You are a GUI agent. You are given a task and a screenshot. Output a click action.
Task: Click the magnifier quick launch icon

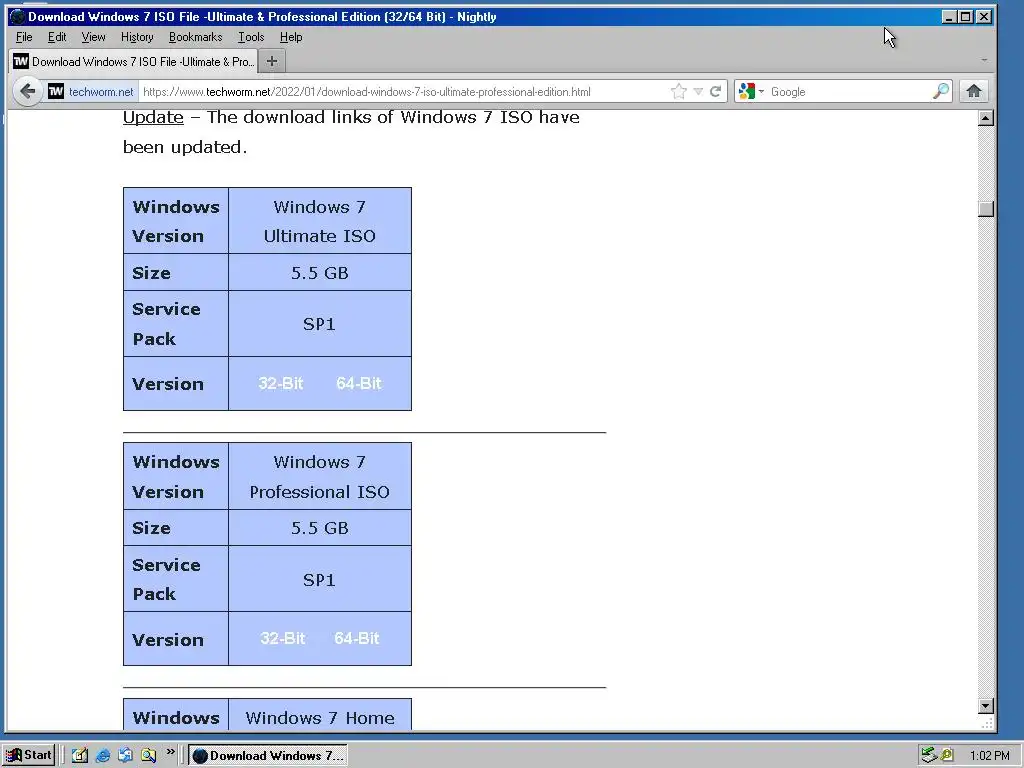tap(149, 756)
